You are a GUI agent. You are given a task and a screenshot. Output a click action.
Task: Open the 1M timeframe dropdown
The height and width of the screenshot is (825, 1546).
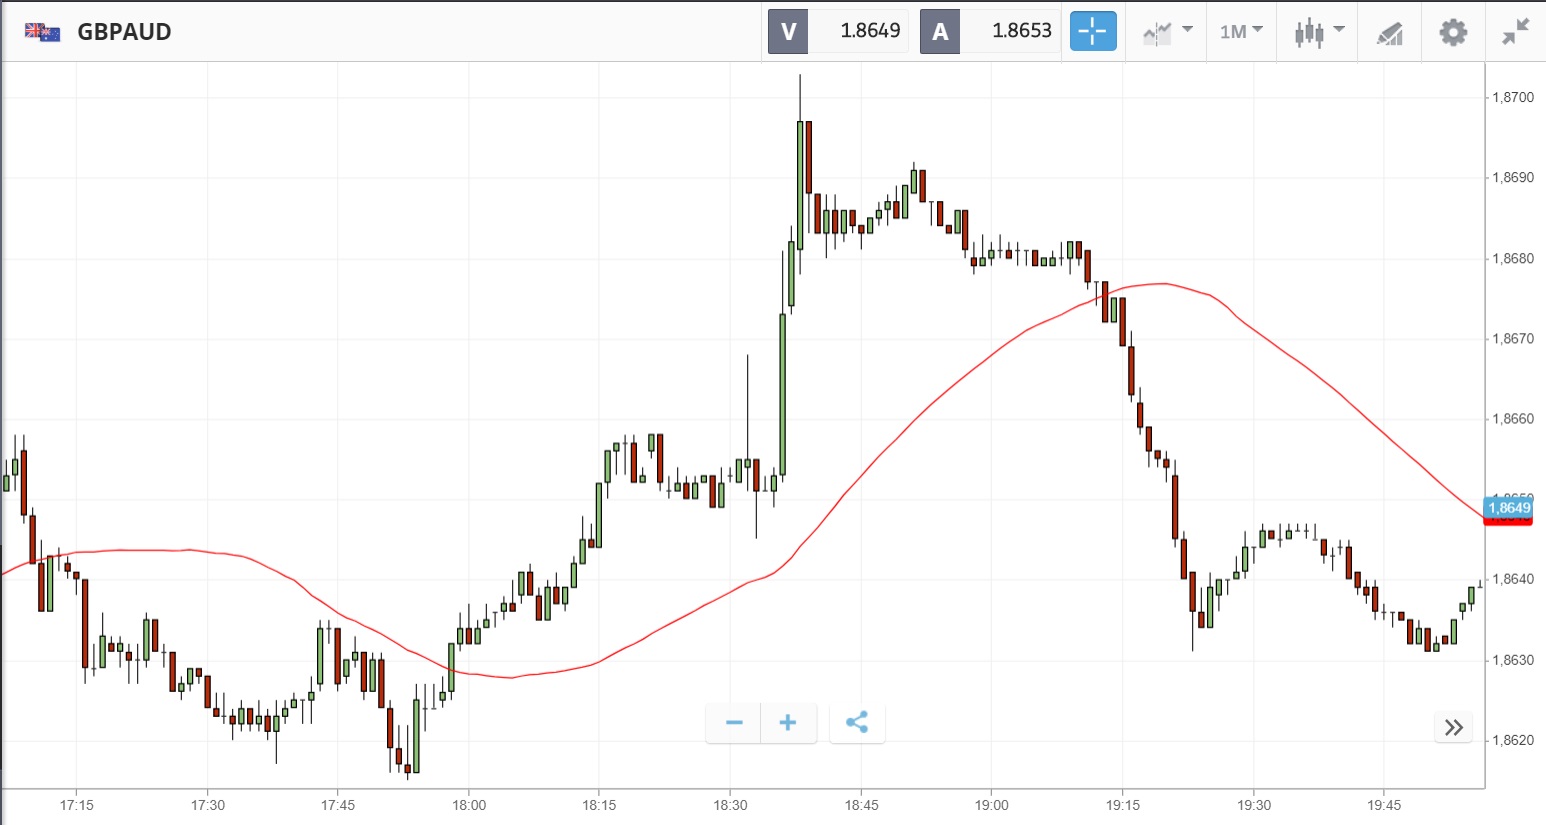point(1241,32)
